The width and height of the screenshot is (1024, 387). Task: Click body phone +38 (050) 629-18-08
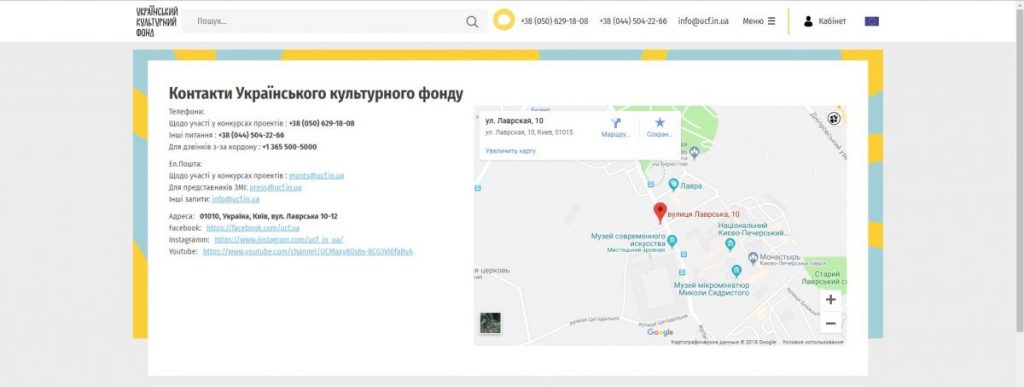click(321, 123)
